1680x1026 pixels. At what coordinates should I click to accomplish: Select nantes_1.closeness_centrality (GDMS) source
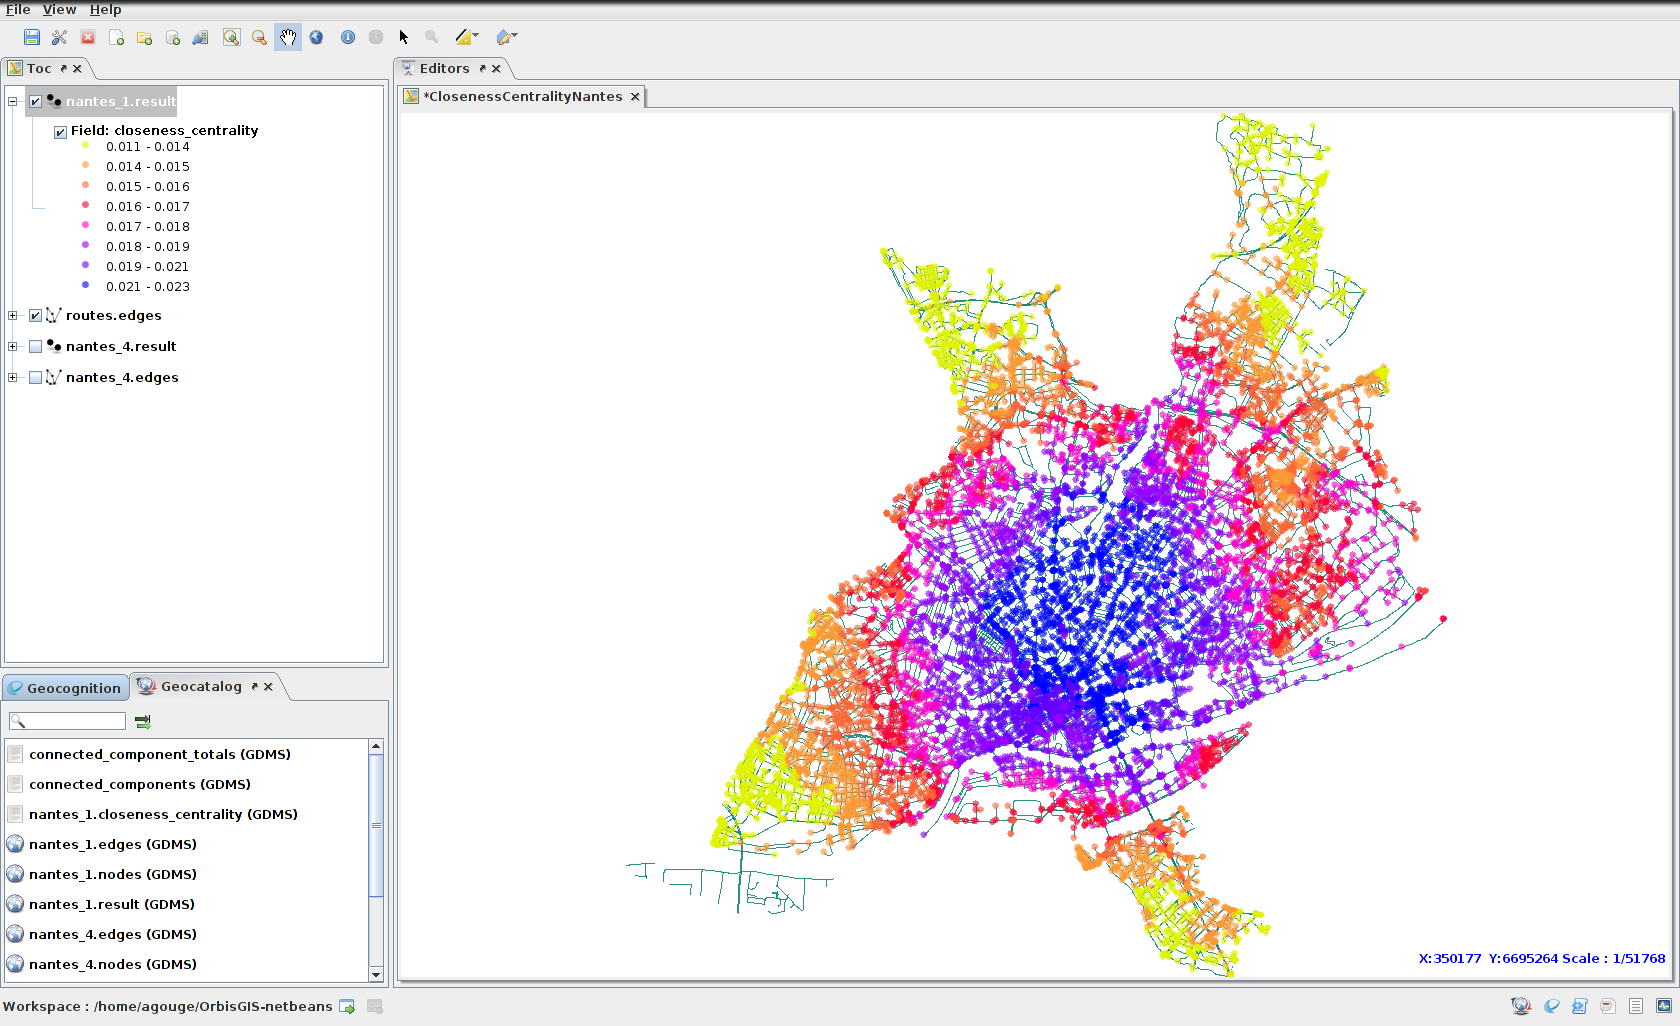tap(163, 814)
